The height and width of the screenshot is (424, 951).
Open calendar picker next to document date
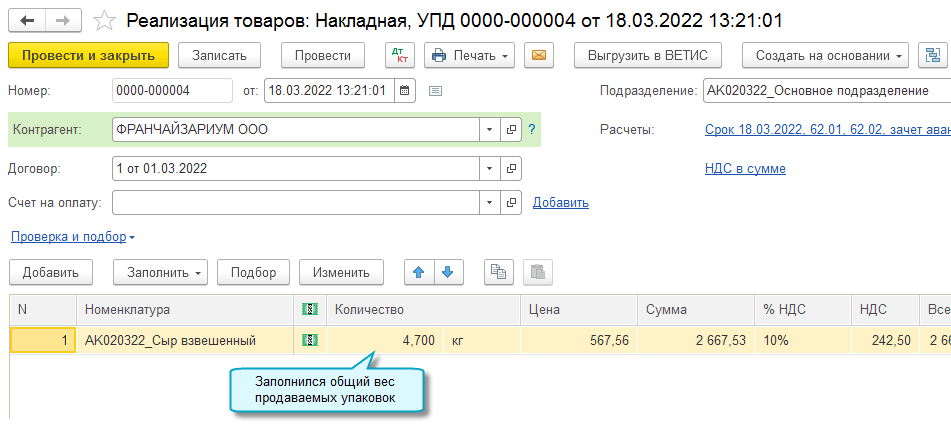(405, 92)
